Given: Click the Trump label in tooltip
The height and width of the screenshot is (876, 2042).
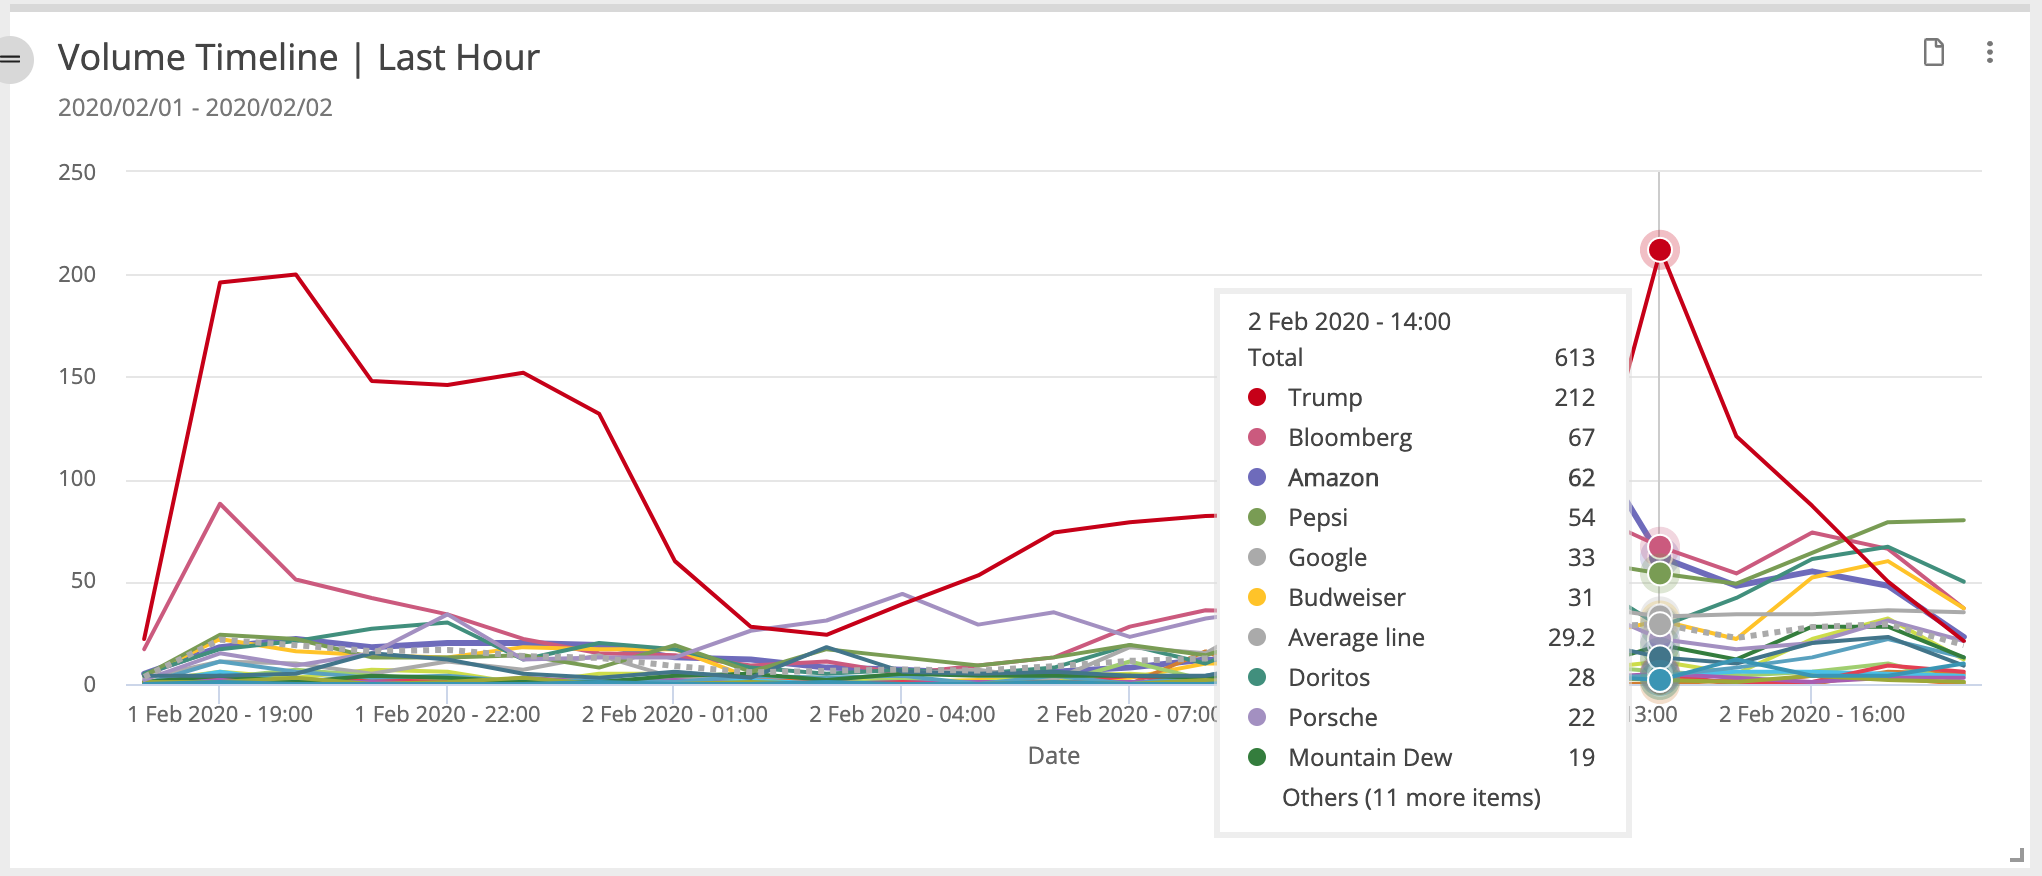Looking at the screenshot, I should pos(1324,398).
